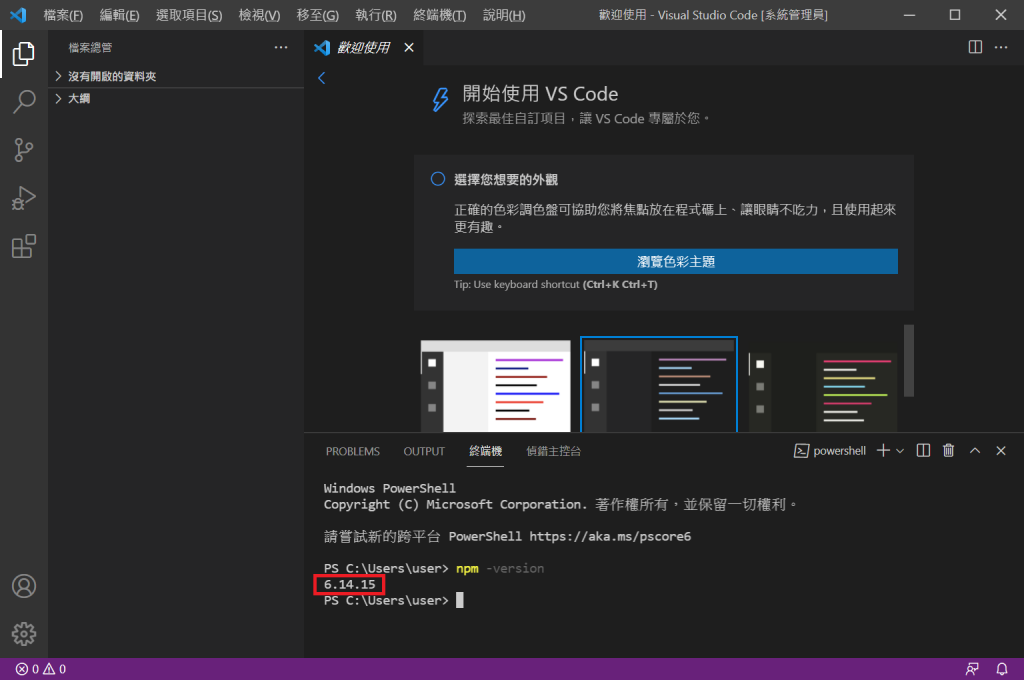The image size is (1024, 680).
Task: Click the 開始使用 VS Code heading
Action: [x=540, y=93]
